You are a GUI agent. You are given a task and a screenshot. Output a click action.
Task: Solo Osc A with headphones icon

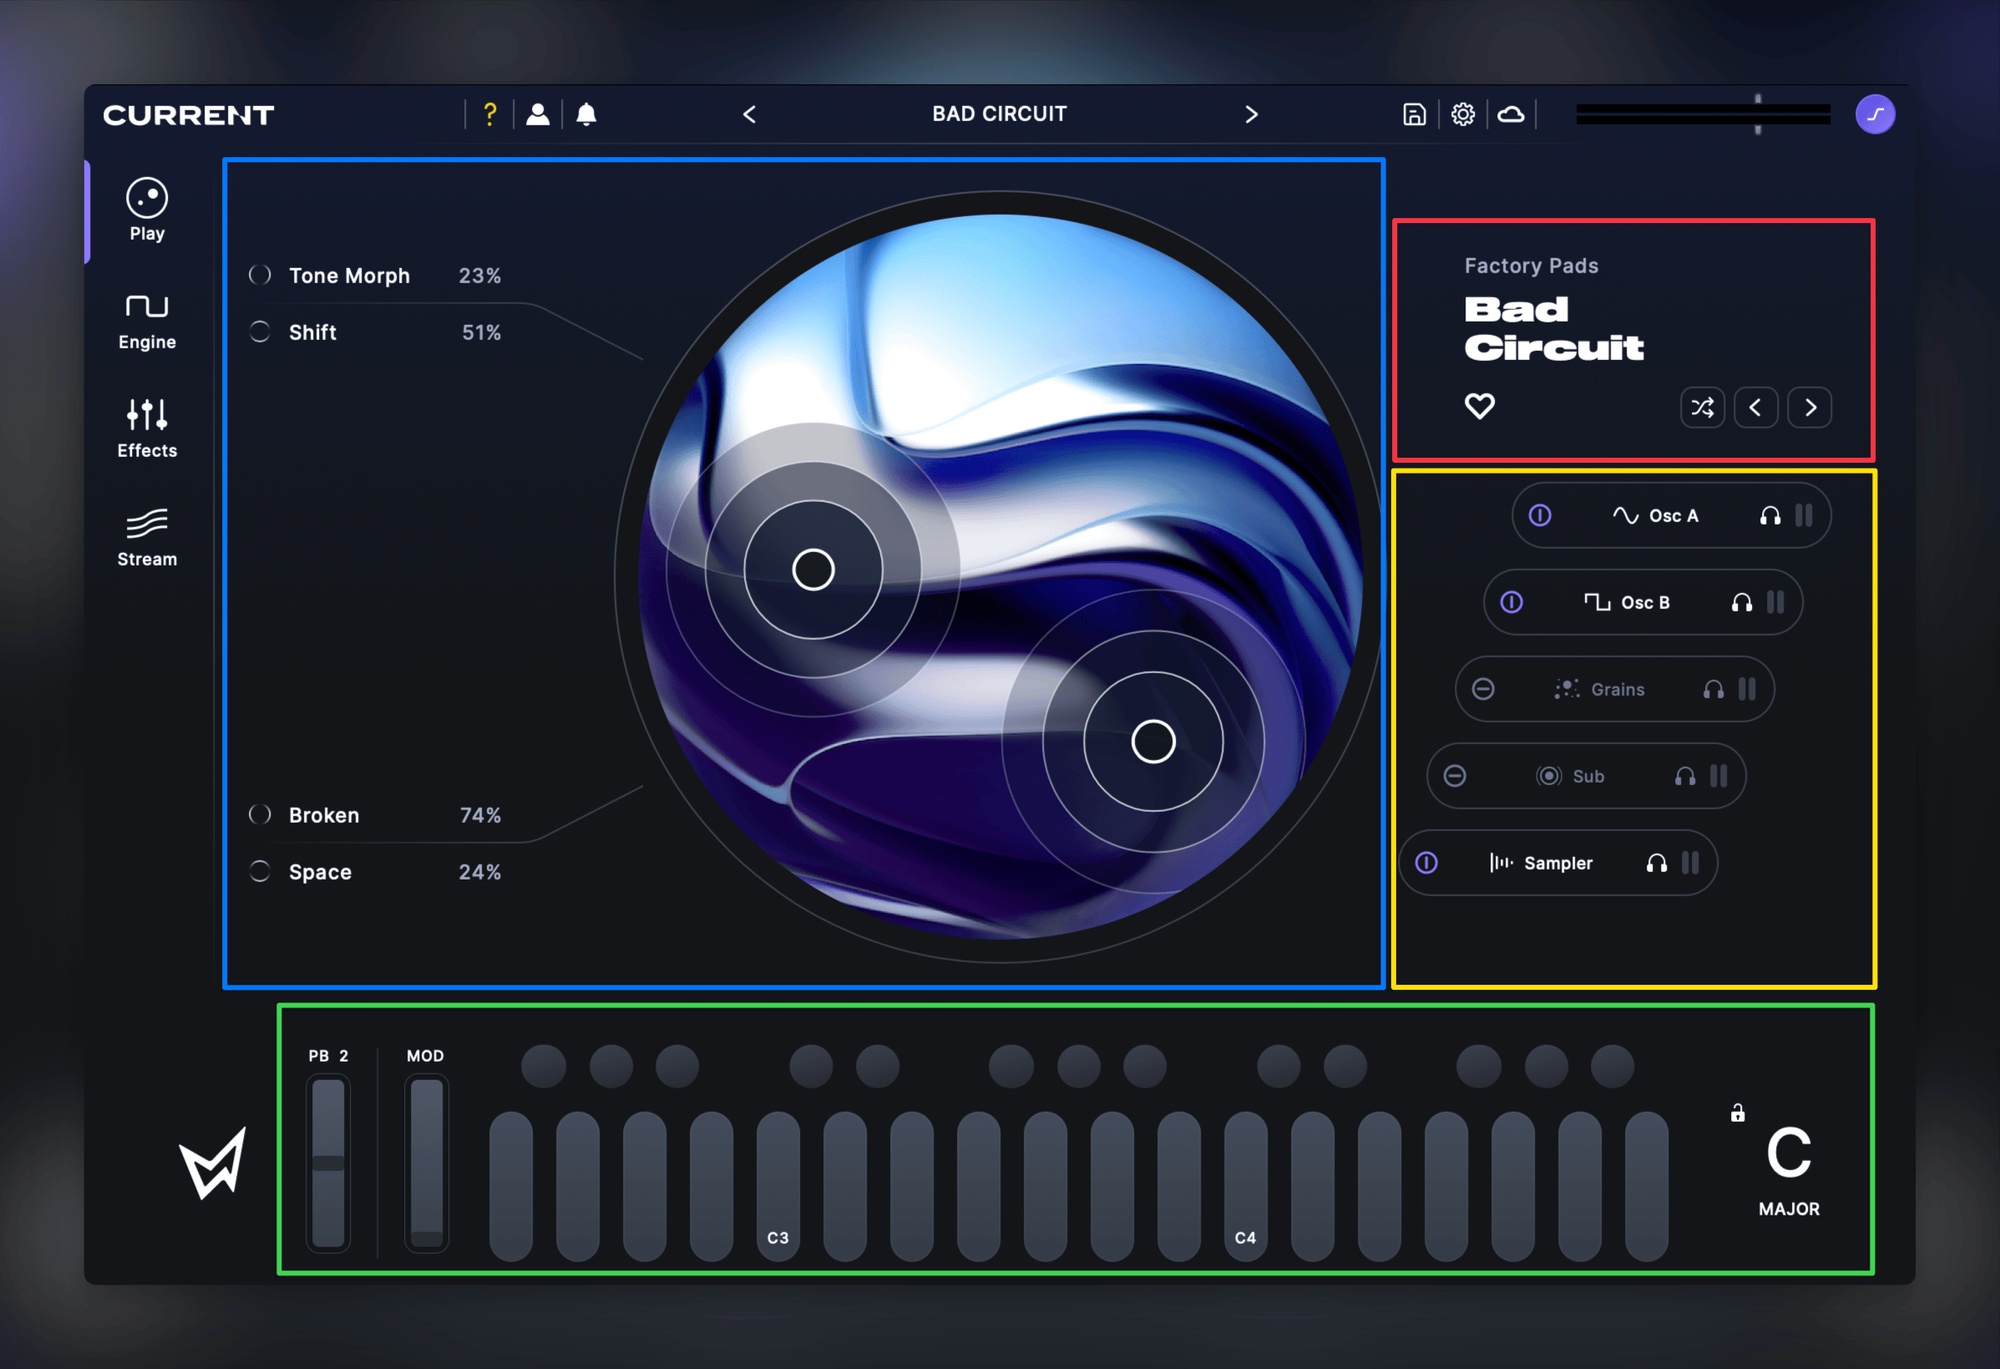(1770, 516)
